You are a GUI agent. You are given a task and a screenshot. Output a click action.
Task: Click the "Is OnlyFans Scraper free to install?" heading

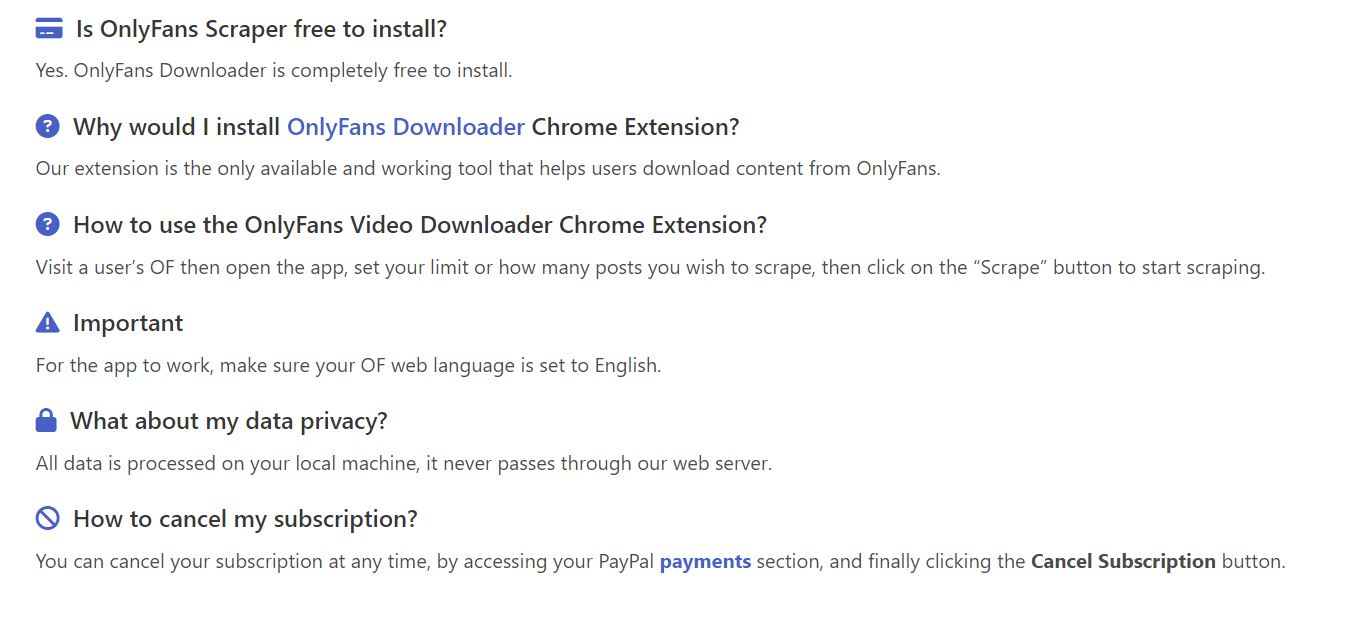point(261,29)
